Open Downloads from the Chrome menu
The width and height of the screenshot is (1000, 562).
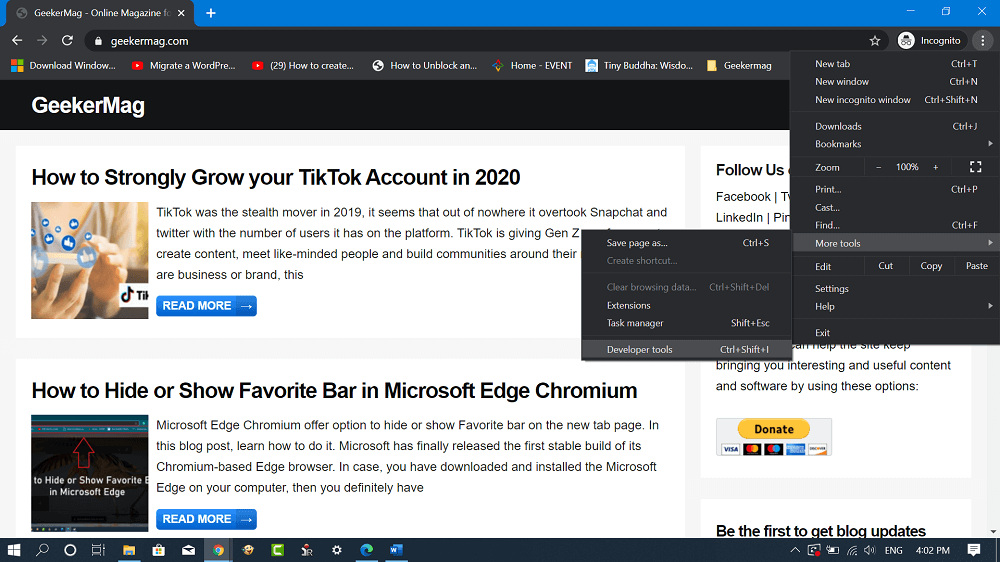tap(895, 126)
